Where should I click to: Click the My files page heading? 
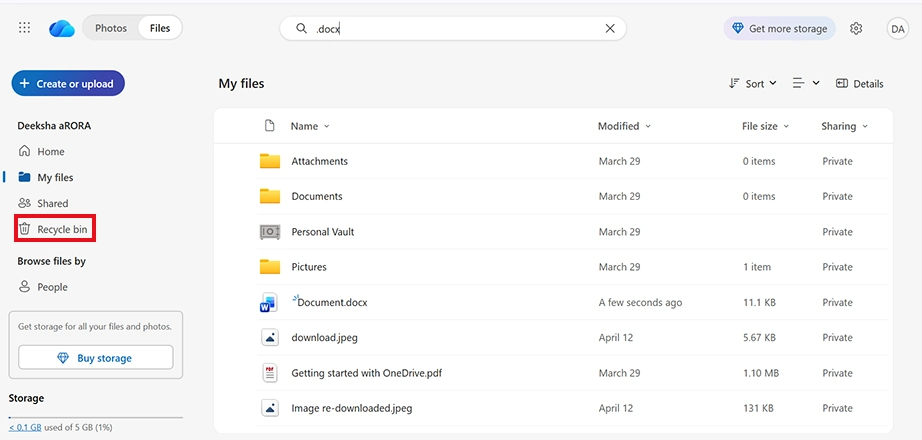click(241, 84)
